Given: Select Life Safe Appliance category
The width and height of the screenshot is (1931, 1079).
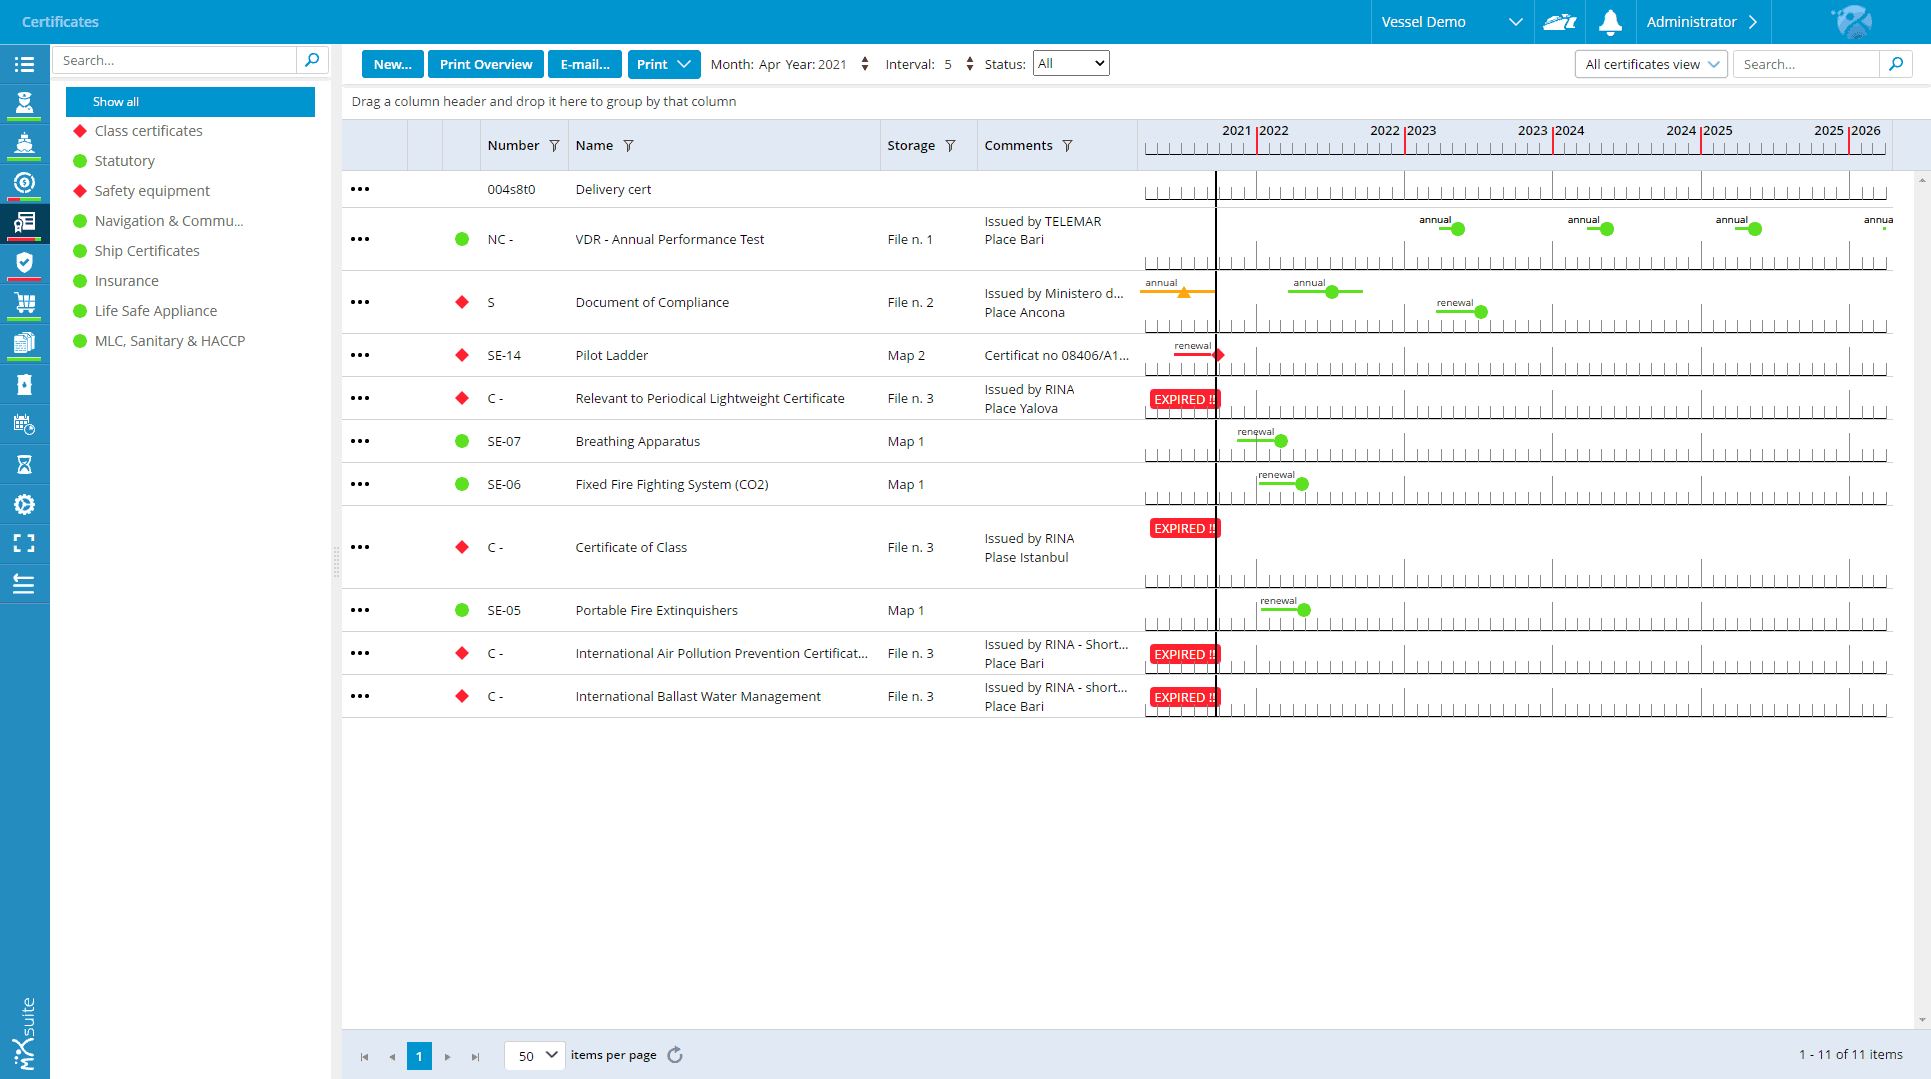Looking at the screenshot, I should [x=155, y=311].
